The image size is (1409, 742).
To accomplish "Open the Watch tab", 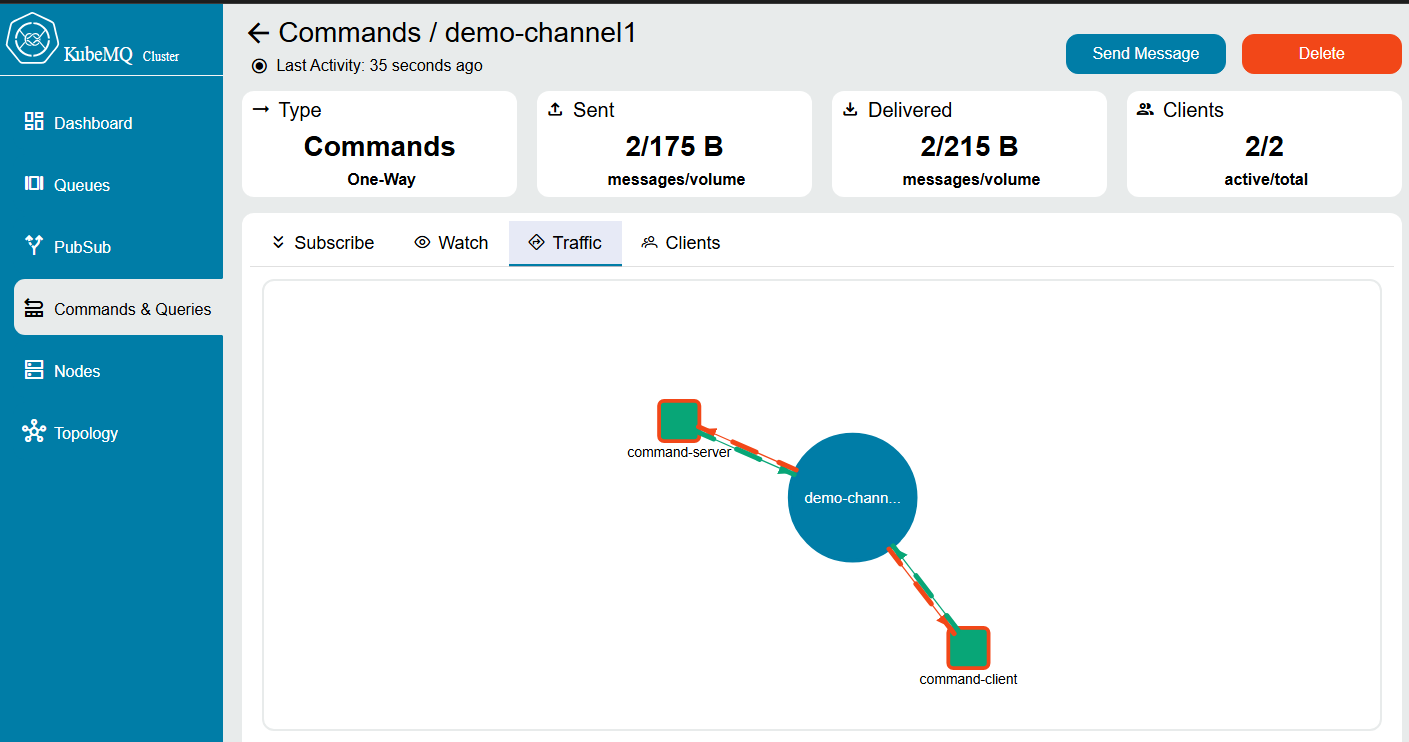I will point(451,243).
